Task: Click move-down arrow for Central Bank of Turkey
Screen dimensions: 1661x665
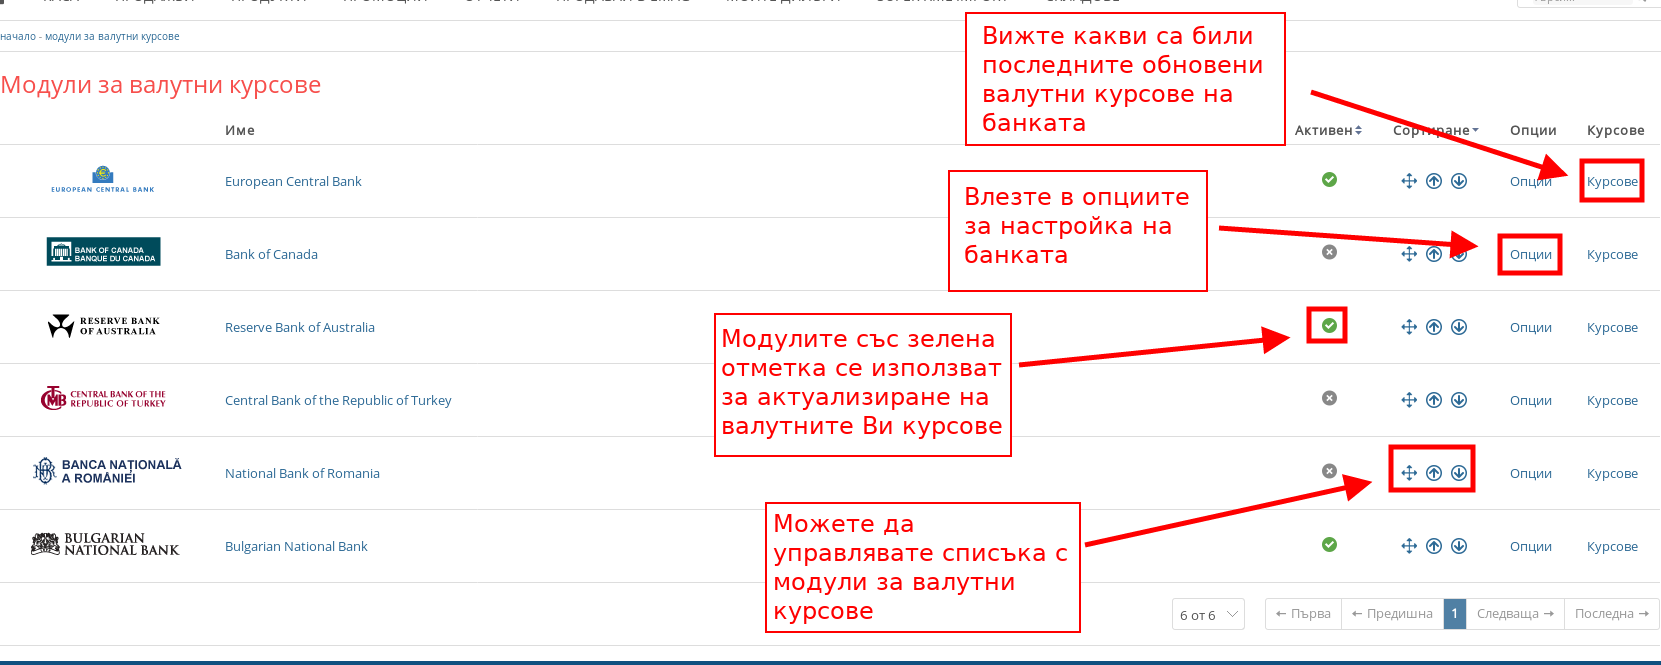Action: pyautogui.click(x=1459, y=400)
